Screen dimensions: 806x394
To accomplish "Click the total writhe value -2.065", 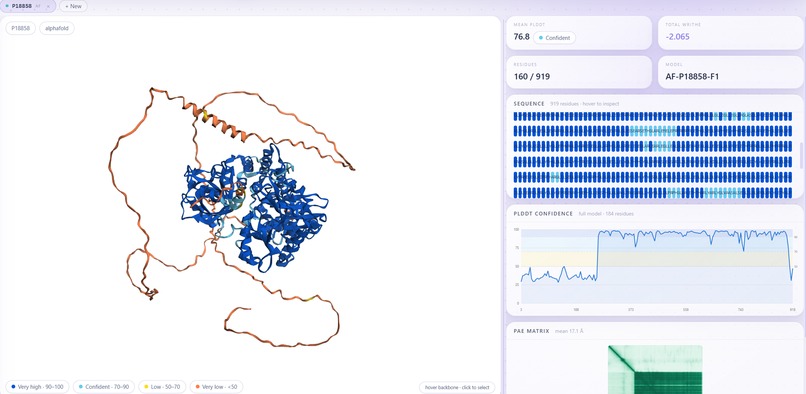I will pyautogui.click(x=677, y=37).
